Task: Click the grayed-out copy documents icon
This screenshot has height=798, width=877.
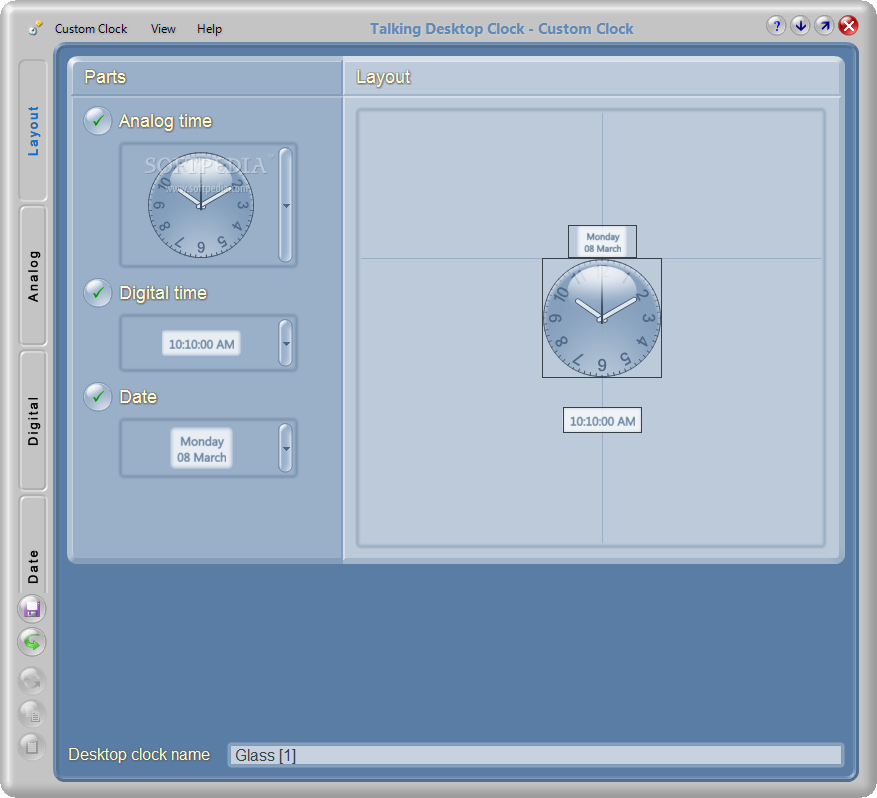Action: tap(32, 714)
